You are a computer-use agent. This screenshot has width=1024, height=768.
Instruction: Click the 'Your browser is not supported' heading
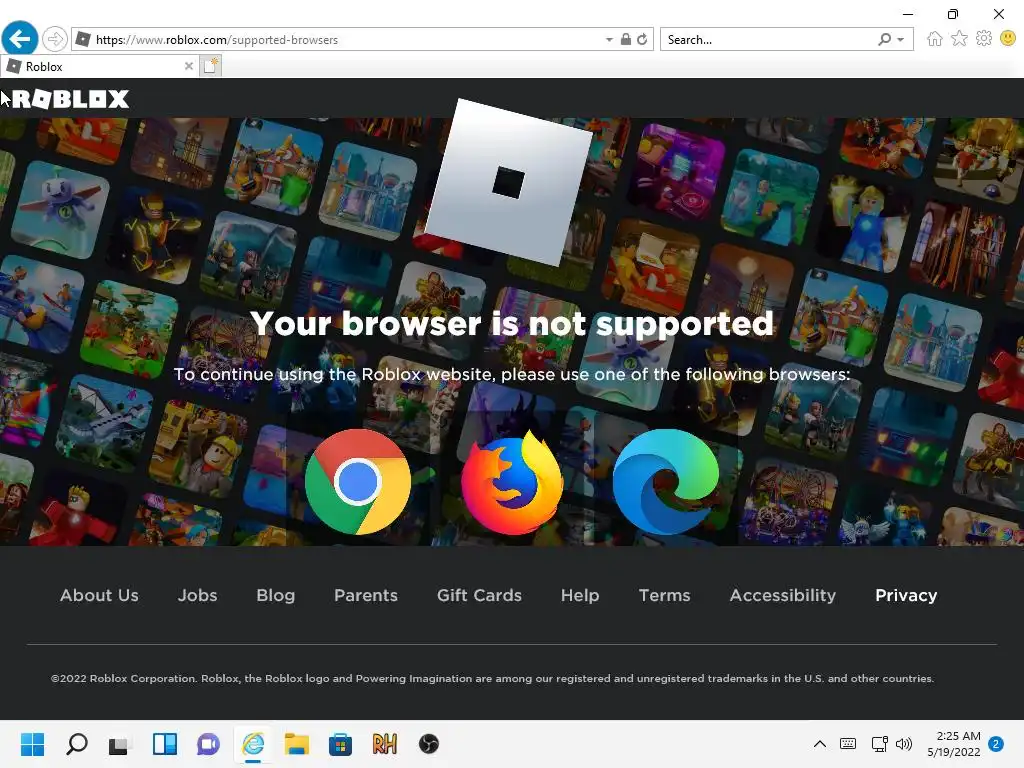pyautogui.click(x=512, y=323)
